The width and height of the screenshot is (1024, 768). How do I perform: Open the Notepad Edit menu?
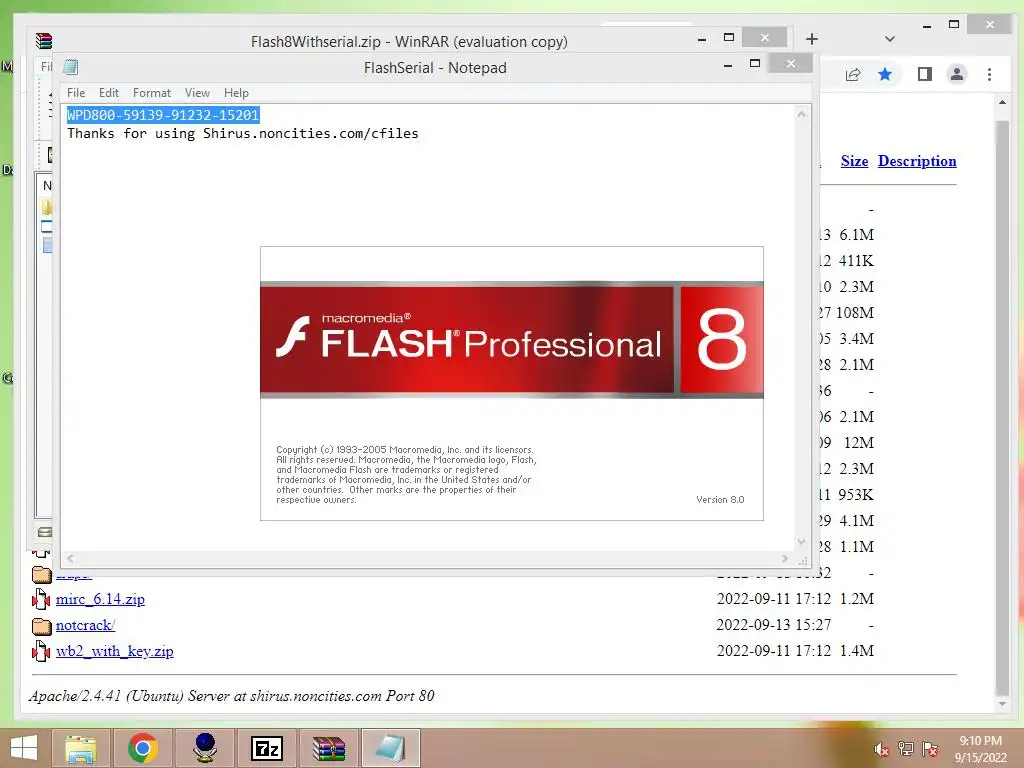point(108,93)
